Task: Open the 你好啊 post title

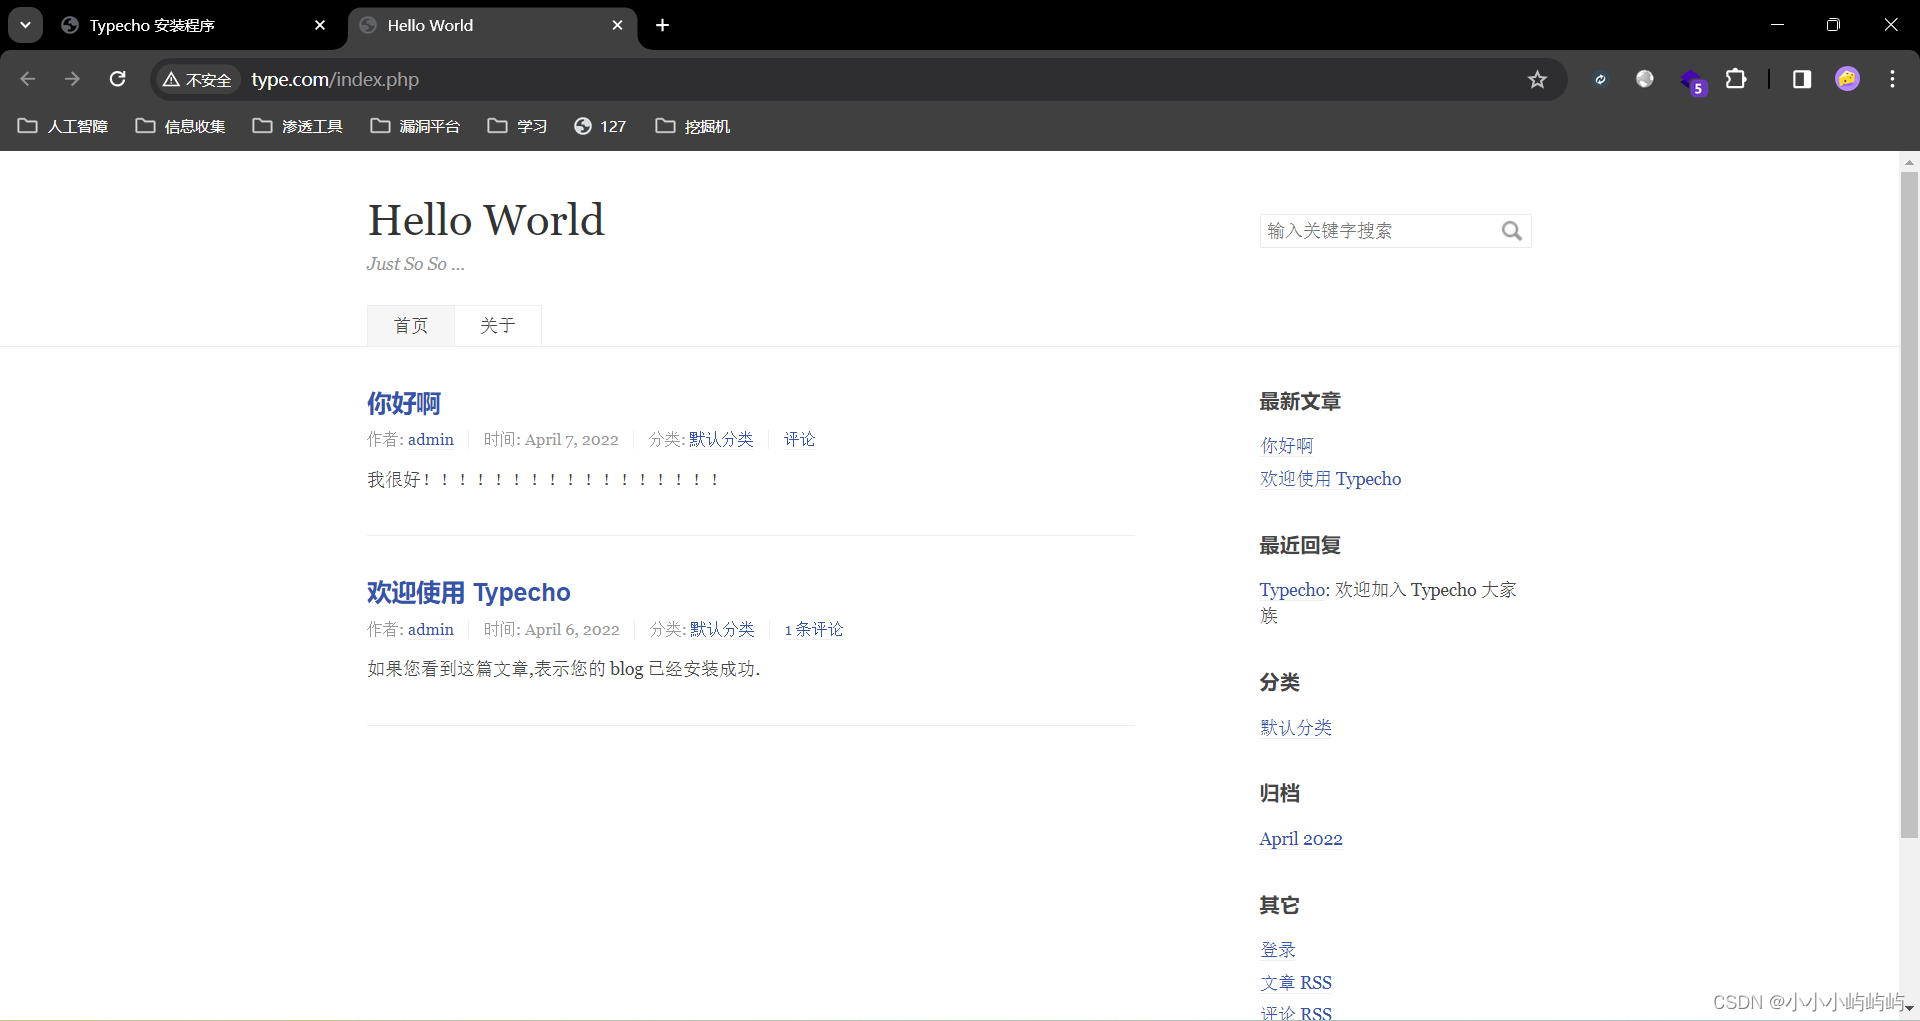Action: [x=404, y=403]
